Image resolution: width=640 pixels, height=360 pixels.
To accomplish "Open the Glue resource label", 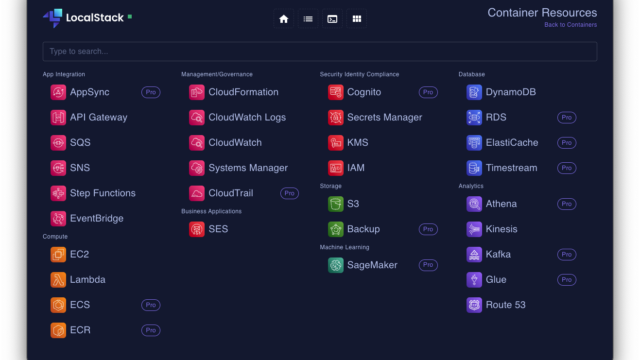I will (x=496, y=280).
